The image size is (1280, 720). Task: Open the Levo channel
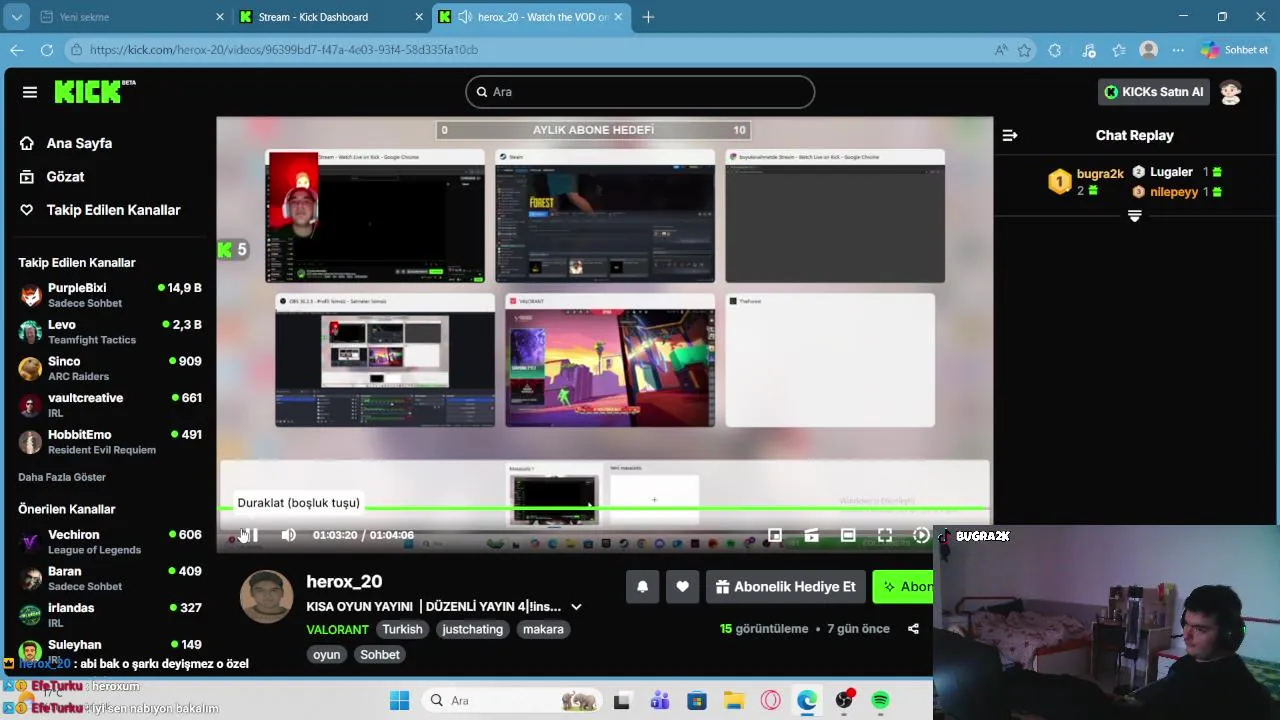pos(110,332)
